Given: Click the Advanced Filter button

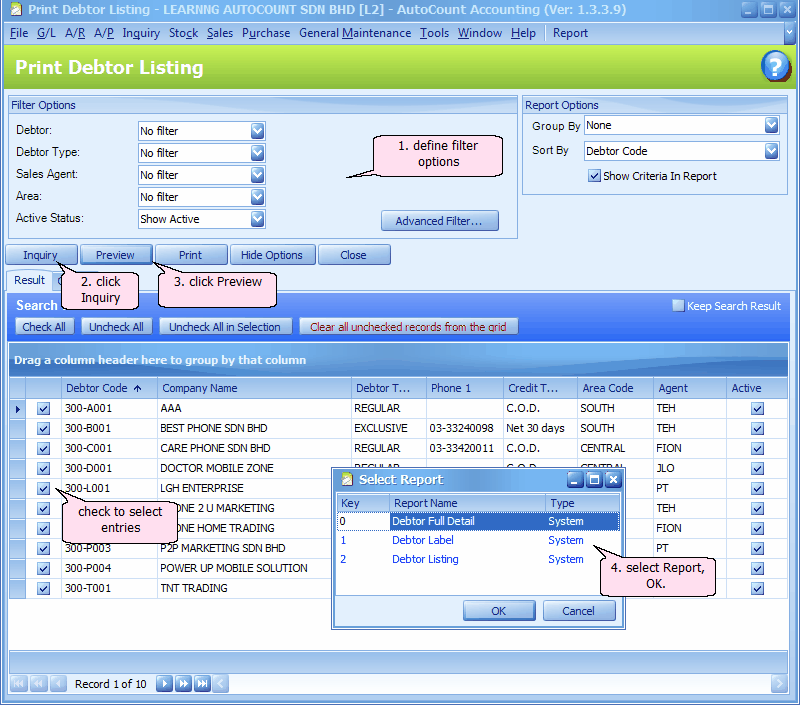Looking at the screenshot, I should pos(439,221).
